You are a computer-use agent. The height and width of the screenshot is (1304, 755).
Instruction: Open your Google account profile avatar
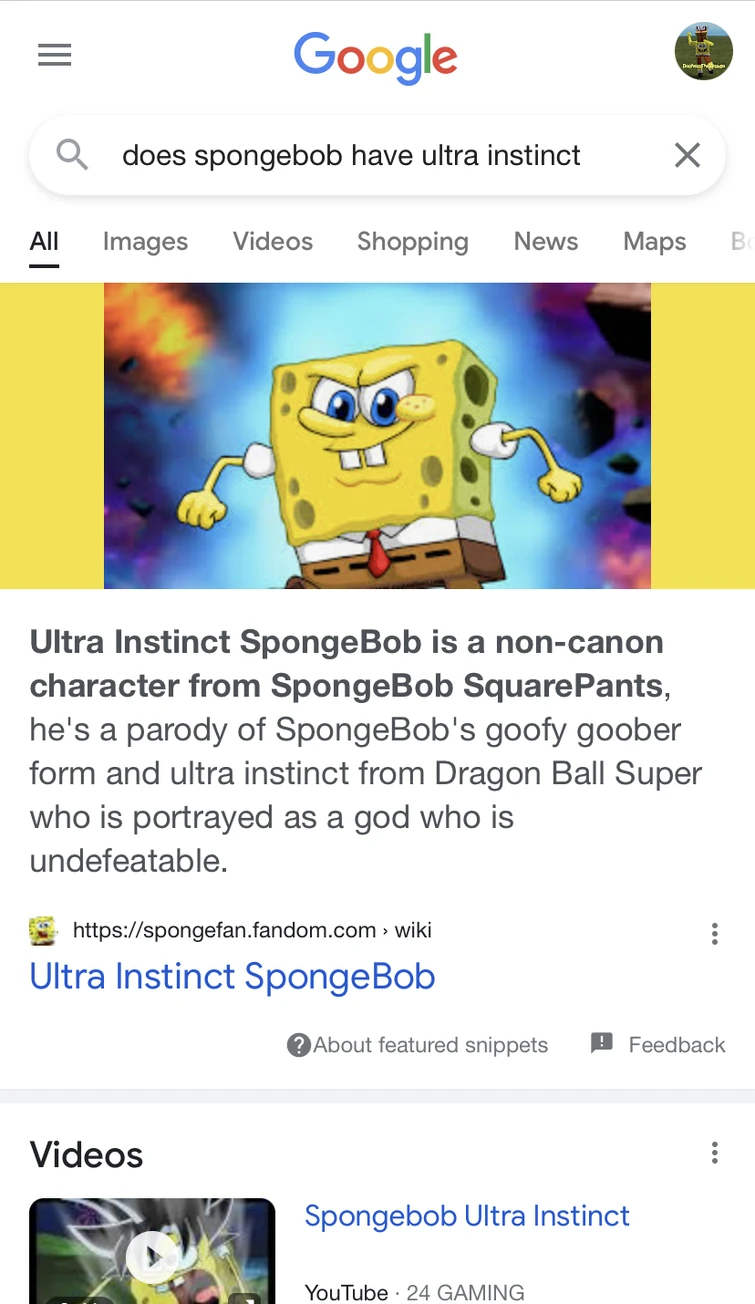[704, 50]
